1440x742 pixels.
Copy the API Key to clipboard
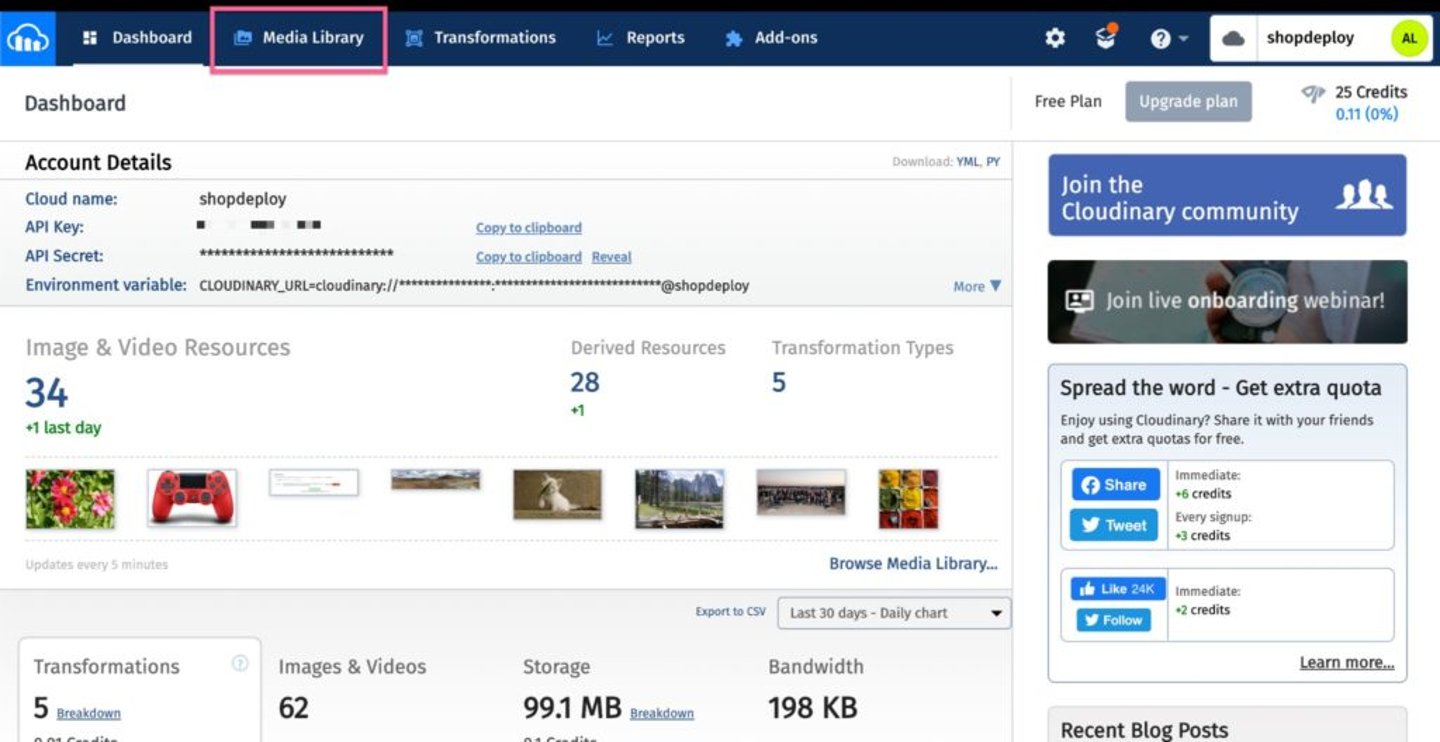point(528,227)
